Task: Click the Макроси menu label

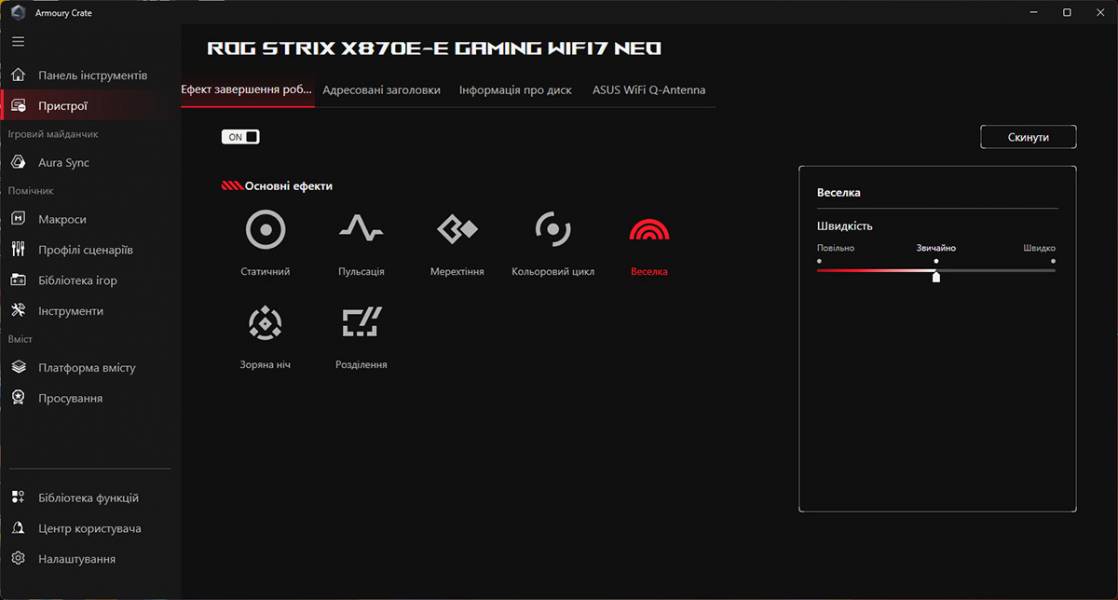Action: coord(62,219)
